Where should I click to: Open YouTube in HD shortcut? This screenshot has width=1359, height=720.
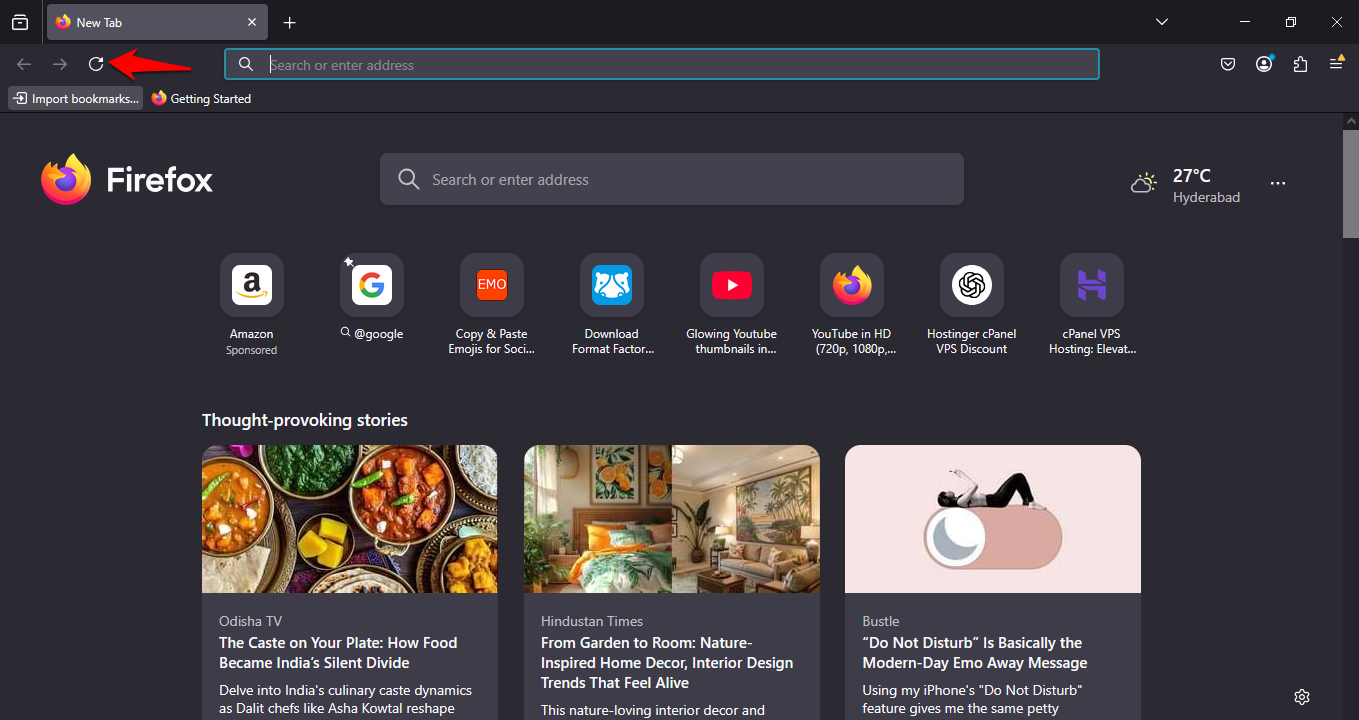tap(852, 305)
